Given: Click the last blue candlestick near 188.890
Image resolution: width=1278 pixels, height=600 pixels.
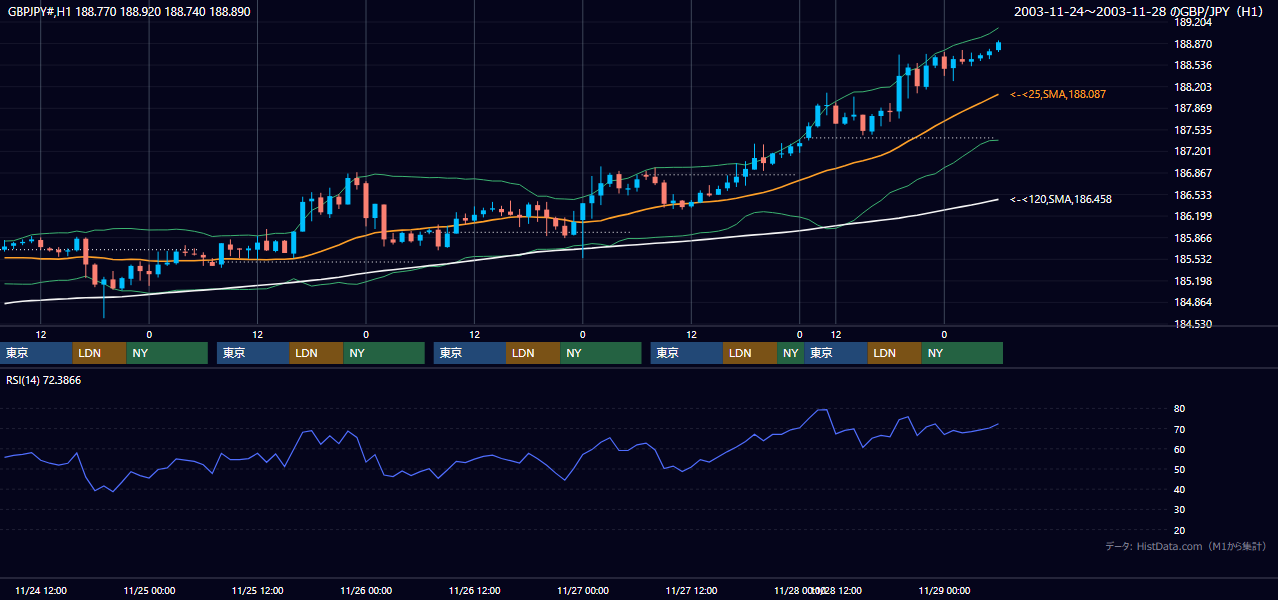Looking at the screenshot, I should point(998,45).
